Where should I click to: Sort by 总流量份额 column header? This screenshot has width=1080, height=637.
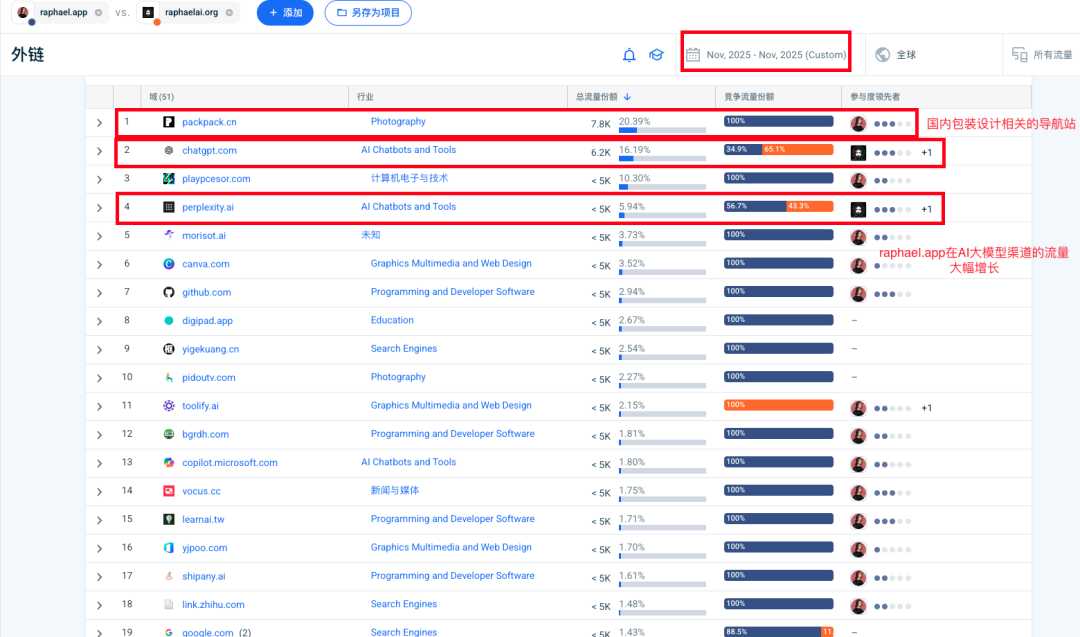603,97
